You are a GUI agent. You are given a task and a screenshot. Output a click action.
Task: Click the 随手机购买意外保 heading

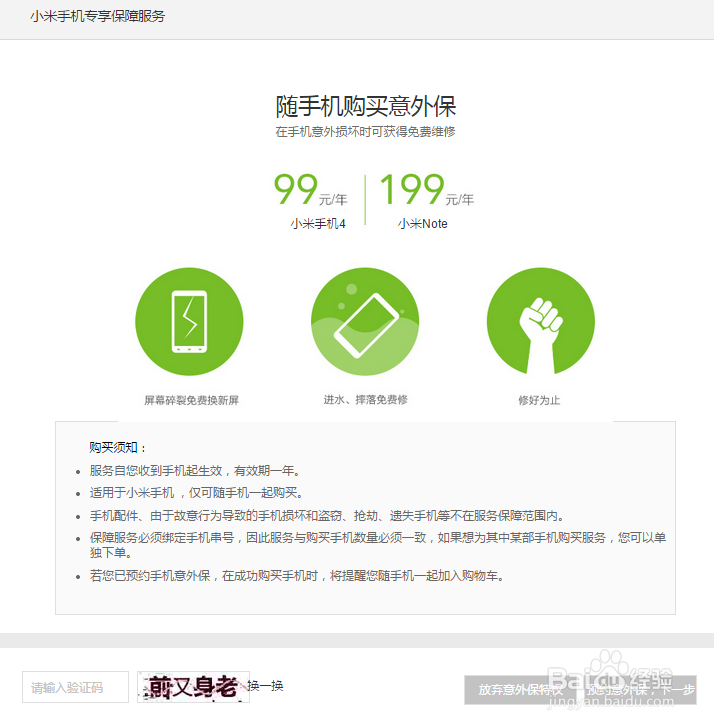[366, 106]
